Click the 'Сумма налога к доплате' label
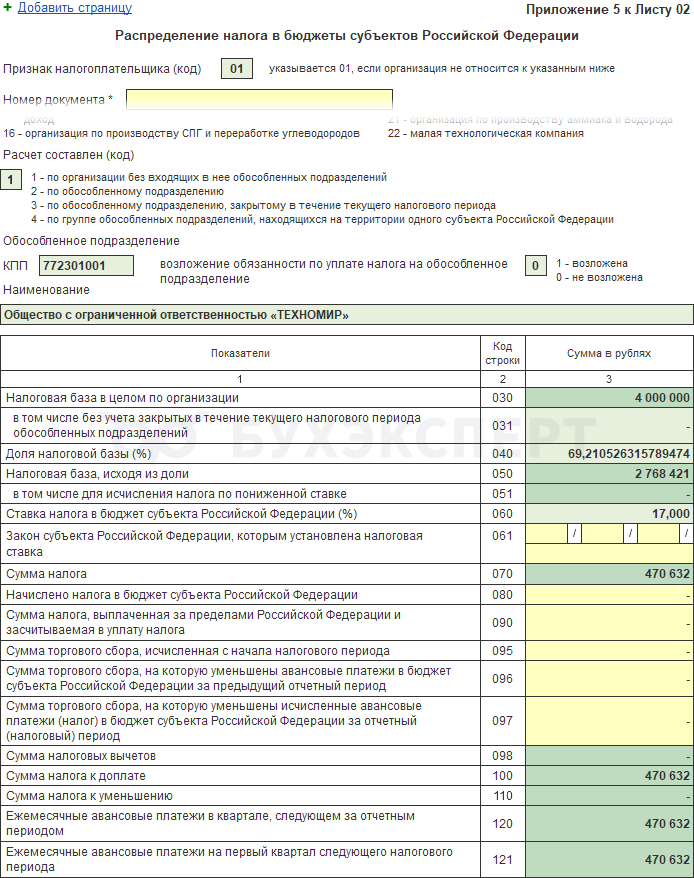Screen dimensions: 694x878 tap(76, 776)
